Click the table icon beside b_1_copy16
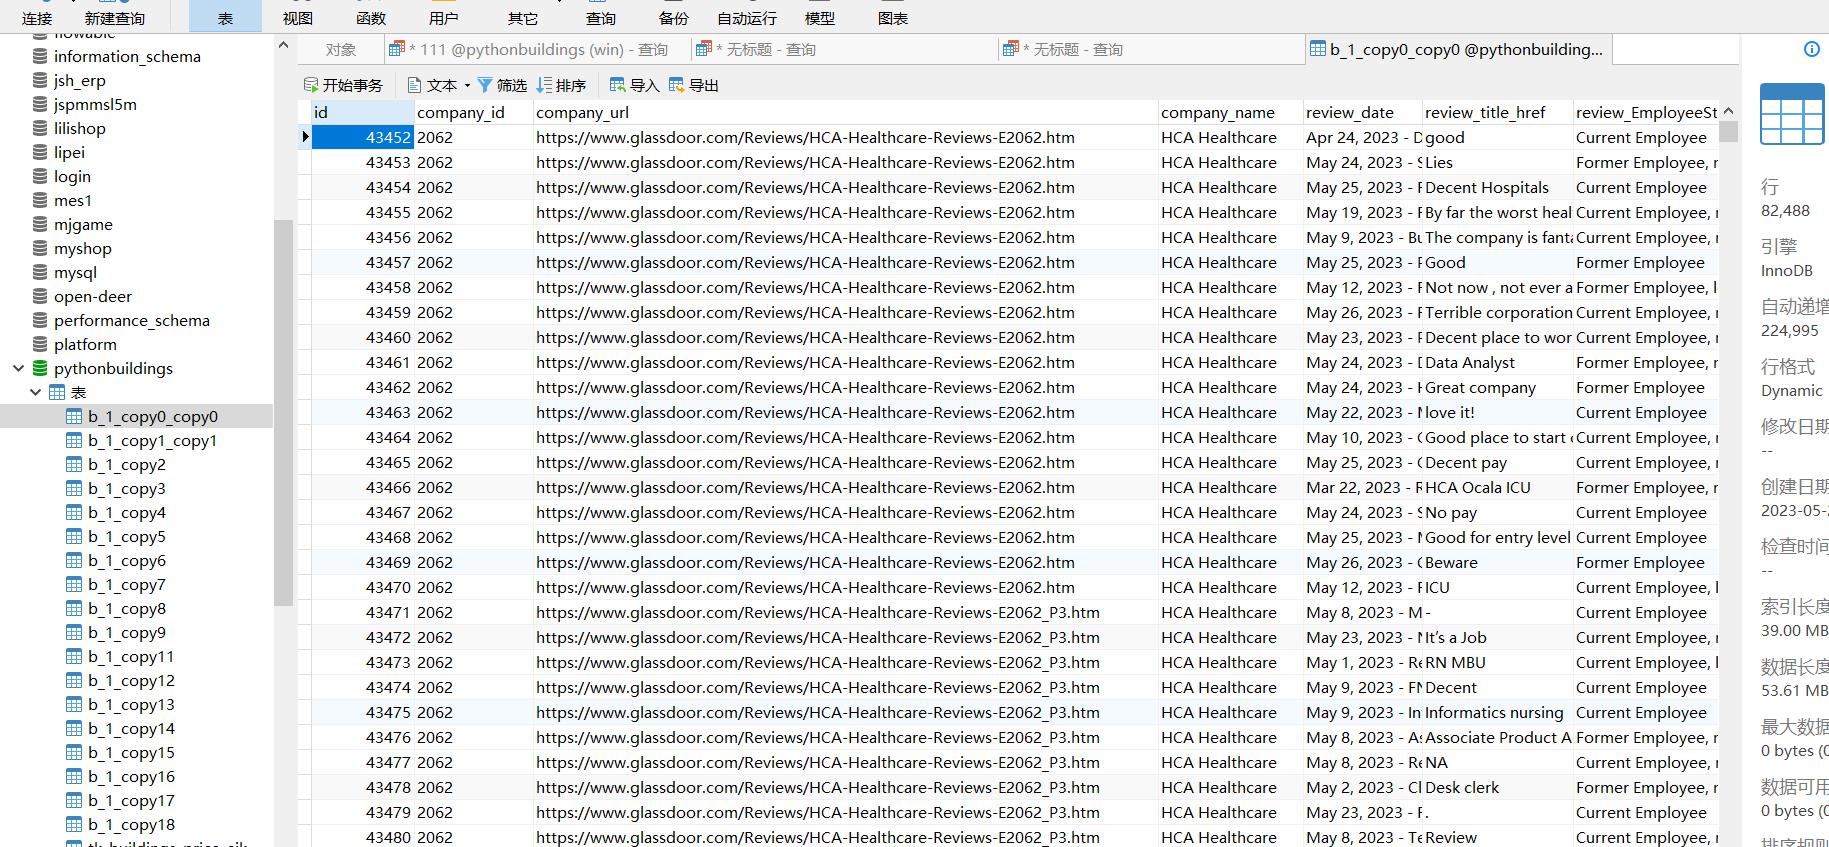The width and height of the screenshot is (1829, 847). [74, 777]
